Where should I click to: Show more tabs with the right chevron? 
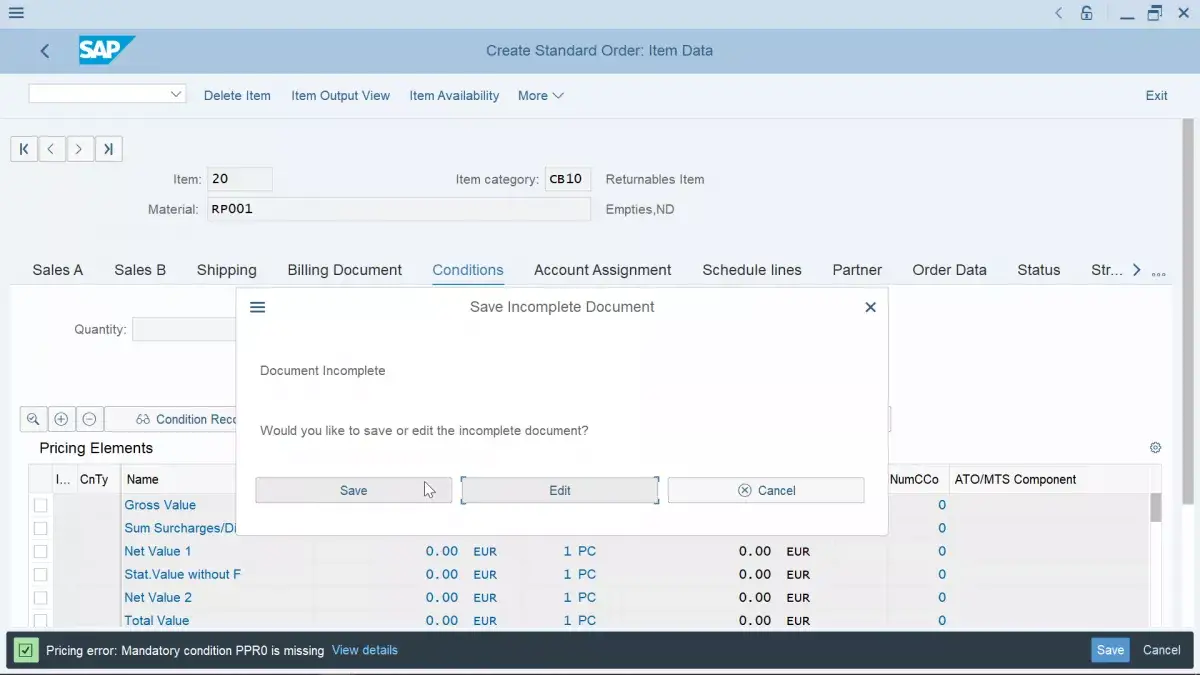coord(1136,270)
